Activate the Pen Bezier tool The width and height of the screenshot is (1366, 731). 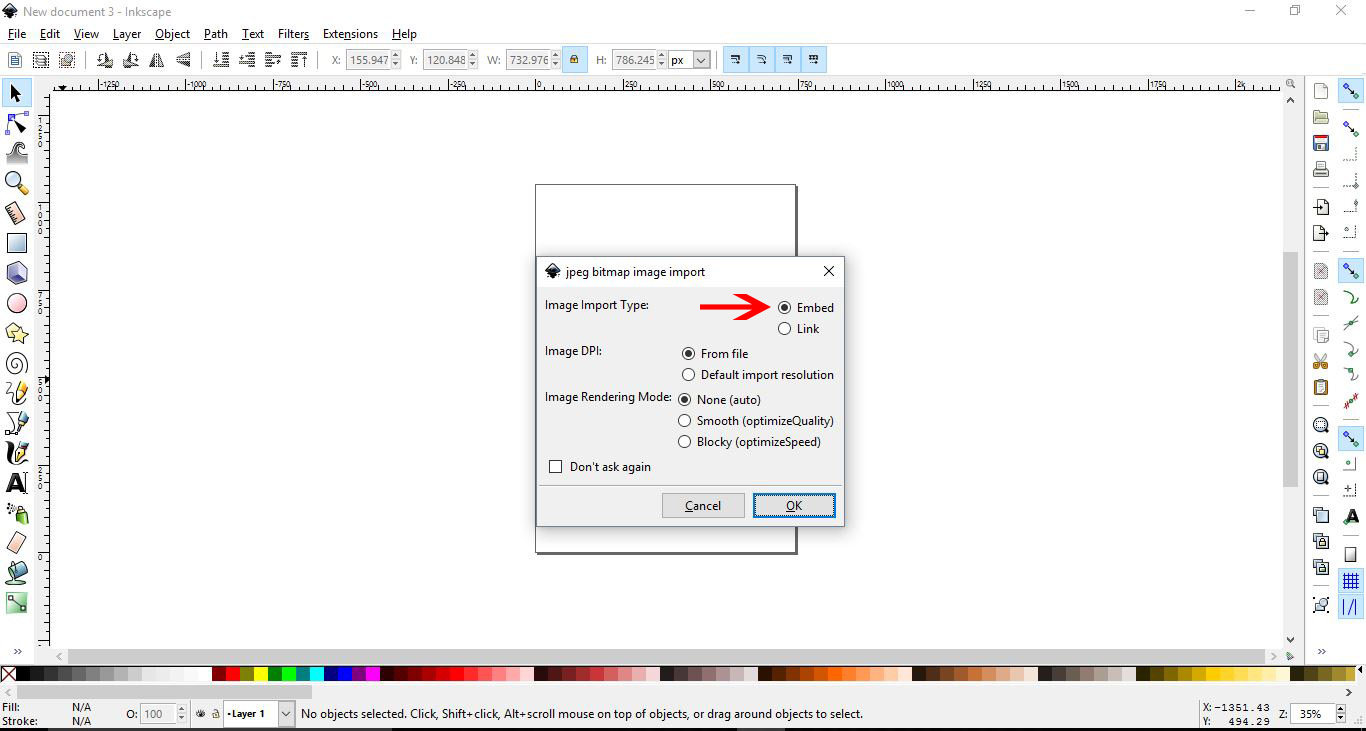click(x=16, y=423)
